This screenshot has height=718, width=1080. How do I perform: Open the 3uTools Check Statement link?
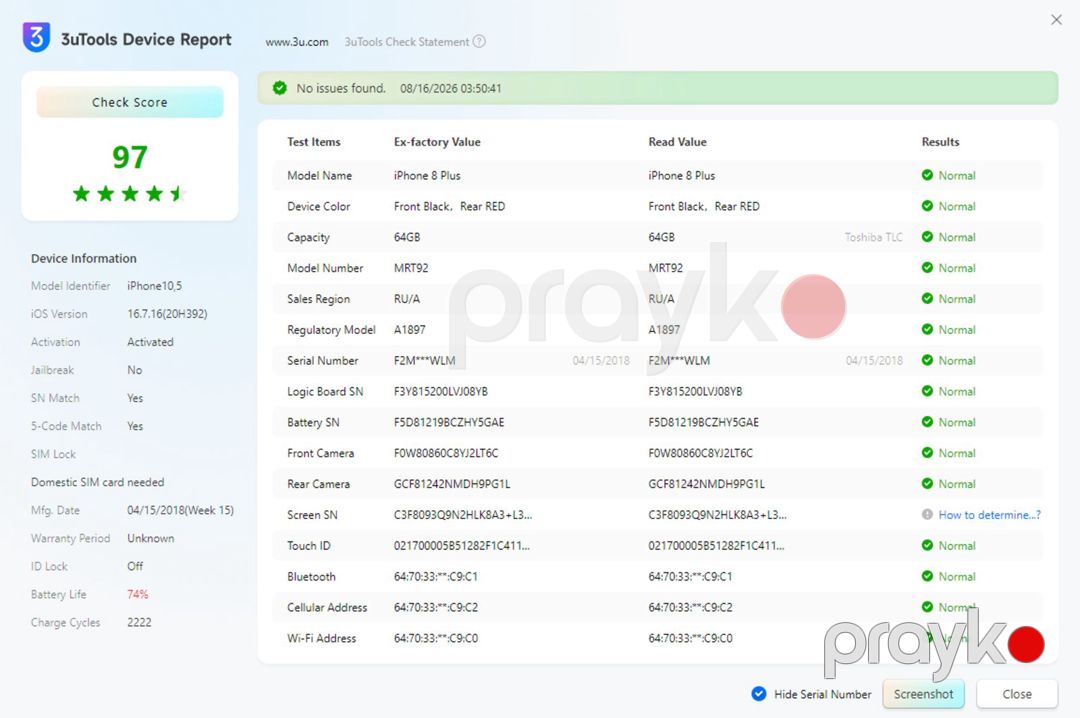406,42
